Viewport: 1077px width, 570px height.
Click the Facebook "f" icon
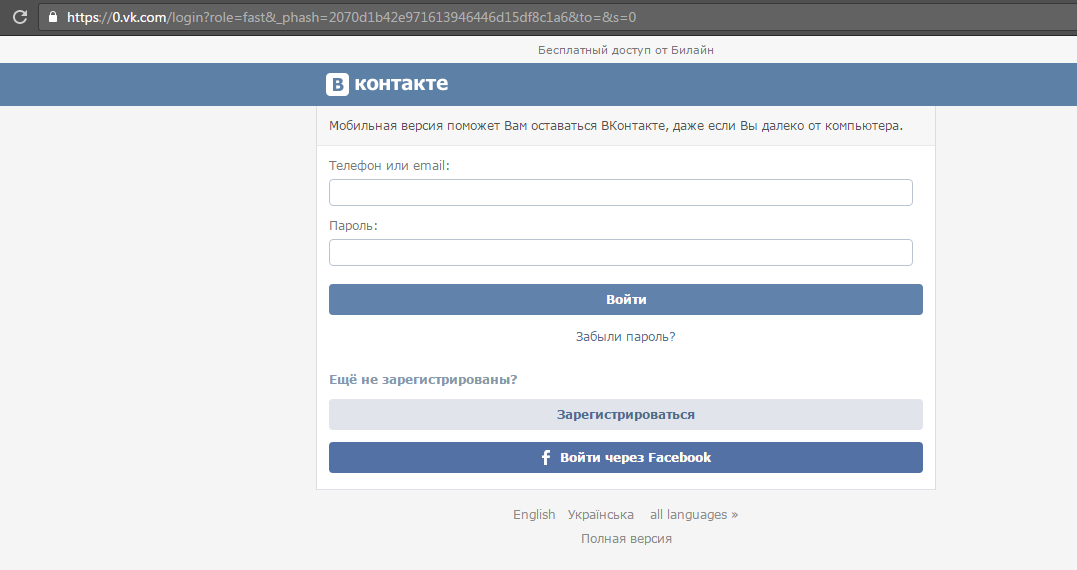coord(546,458)
